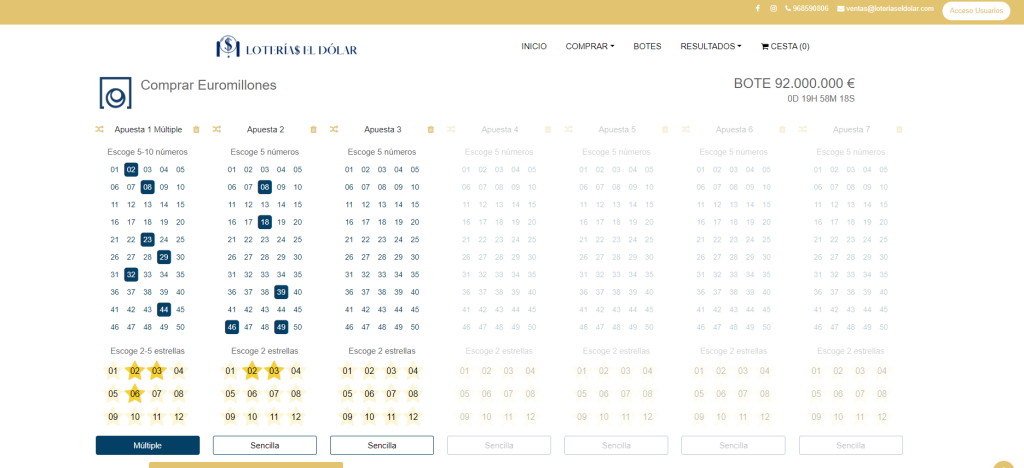Open the BOTES menu item
The image size is (1024, 468).
pos(647,46)
